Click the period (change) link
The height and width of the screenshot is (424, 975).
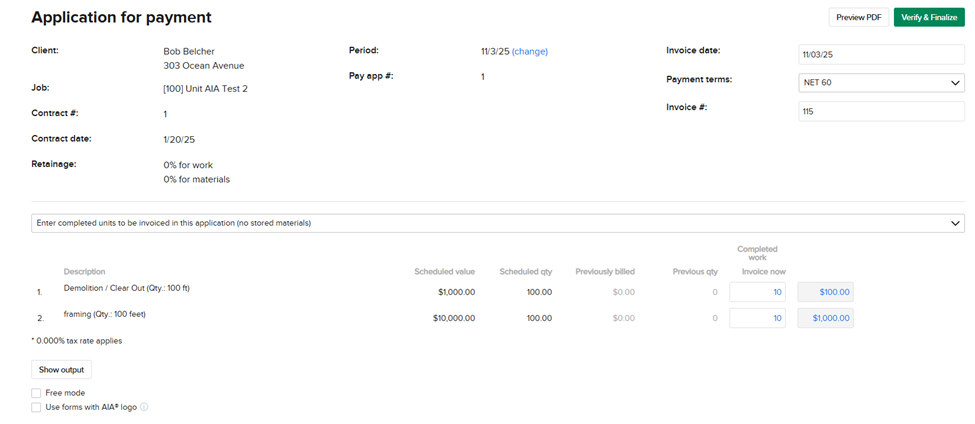tap(530, 51)
